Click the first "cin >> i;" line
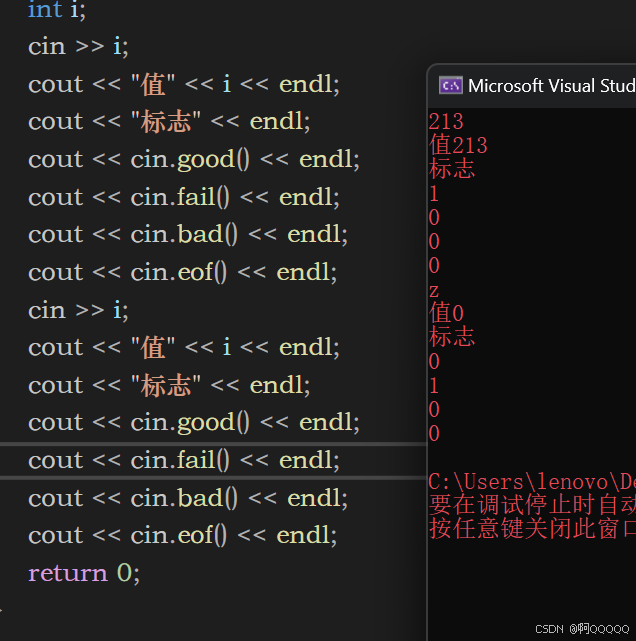 [x=78, y=47]
